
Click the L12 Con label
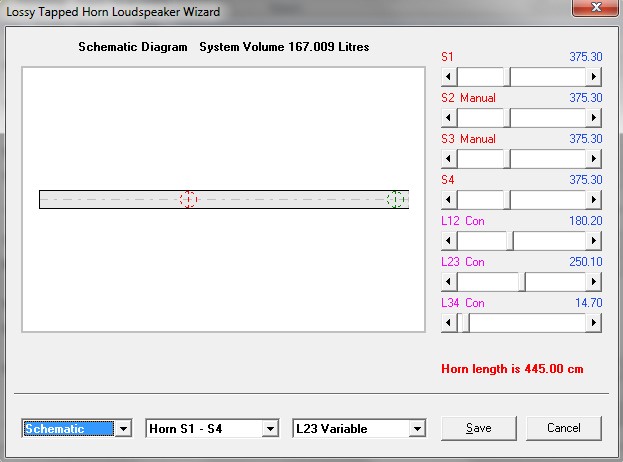click(x=463, y=221)
